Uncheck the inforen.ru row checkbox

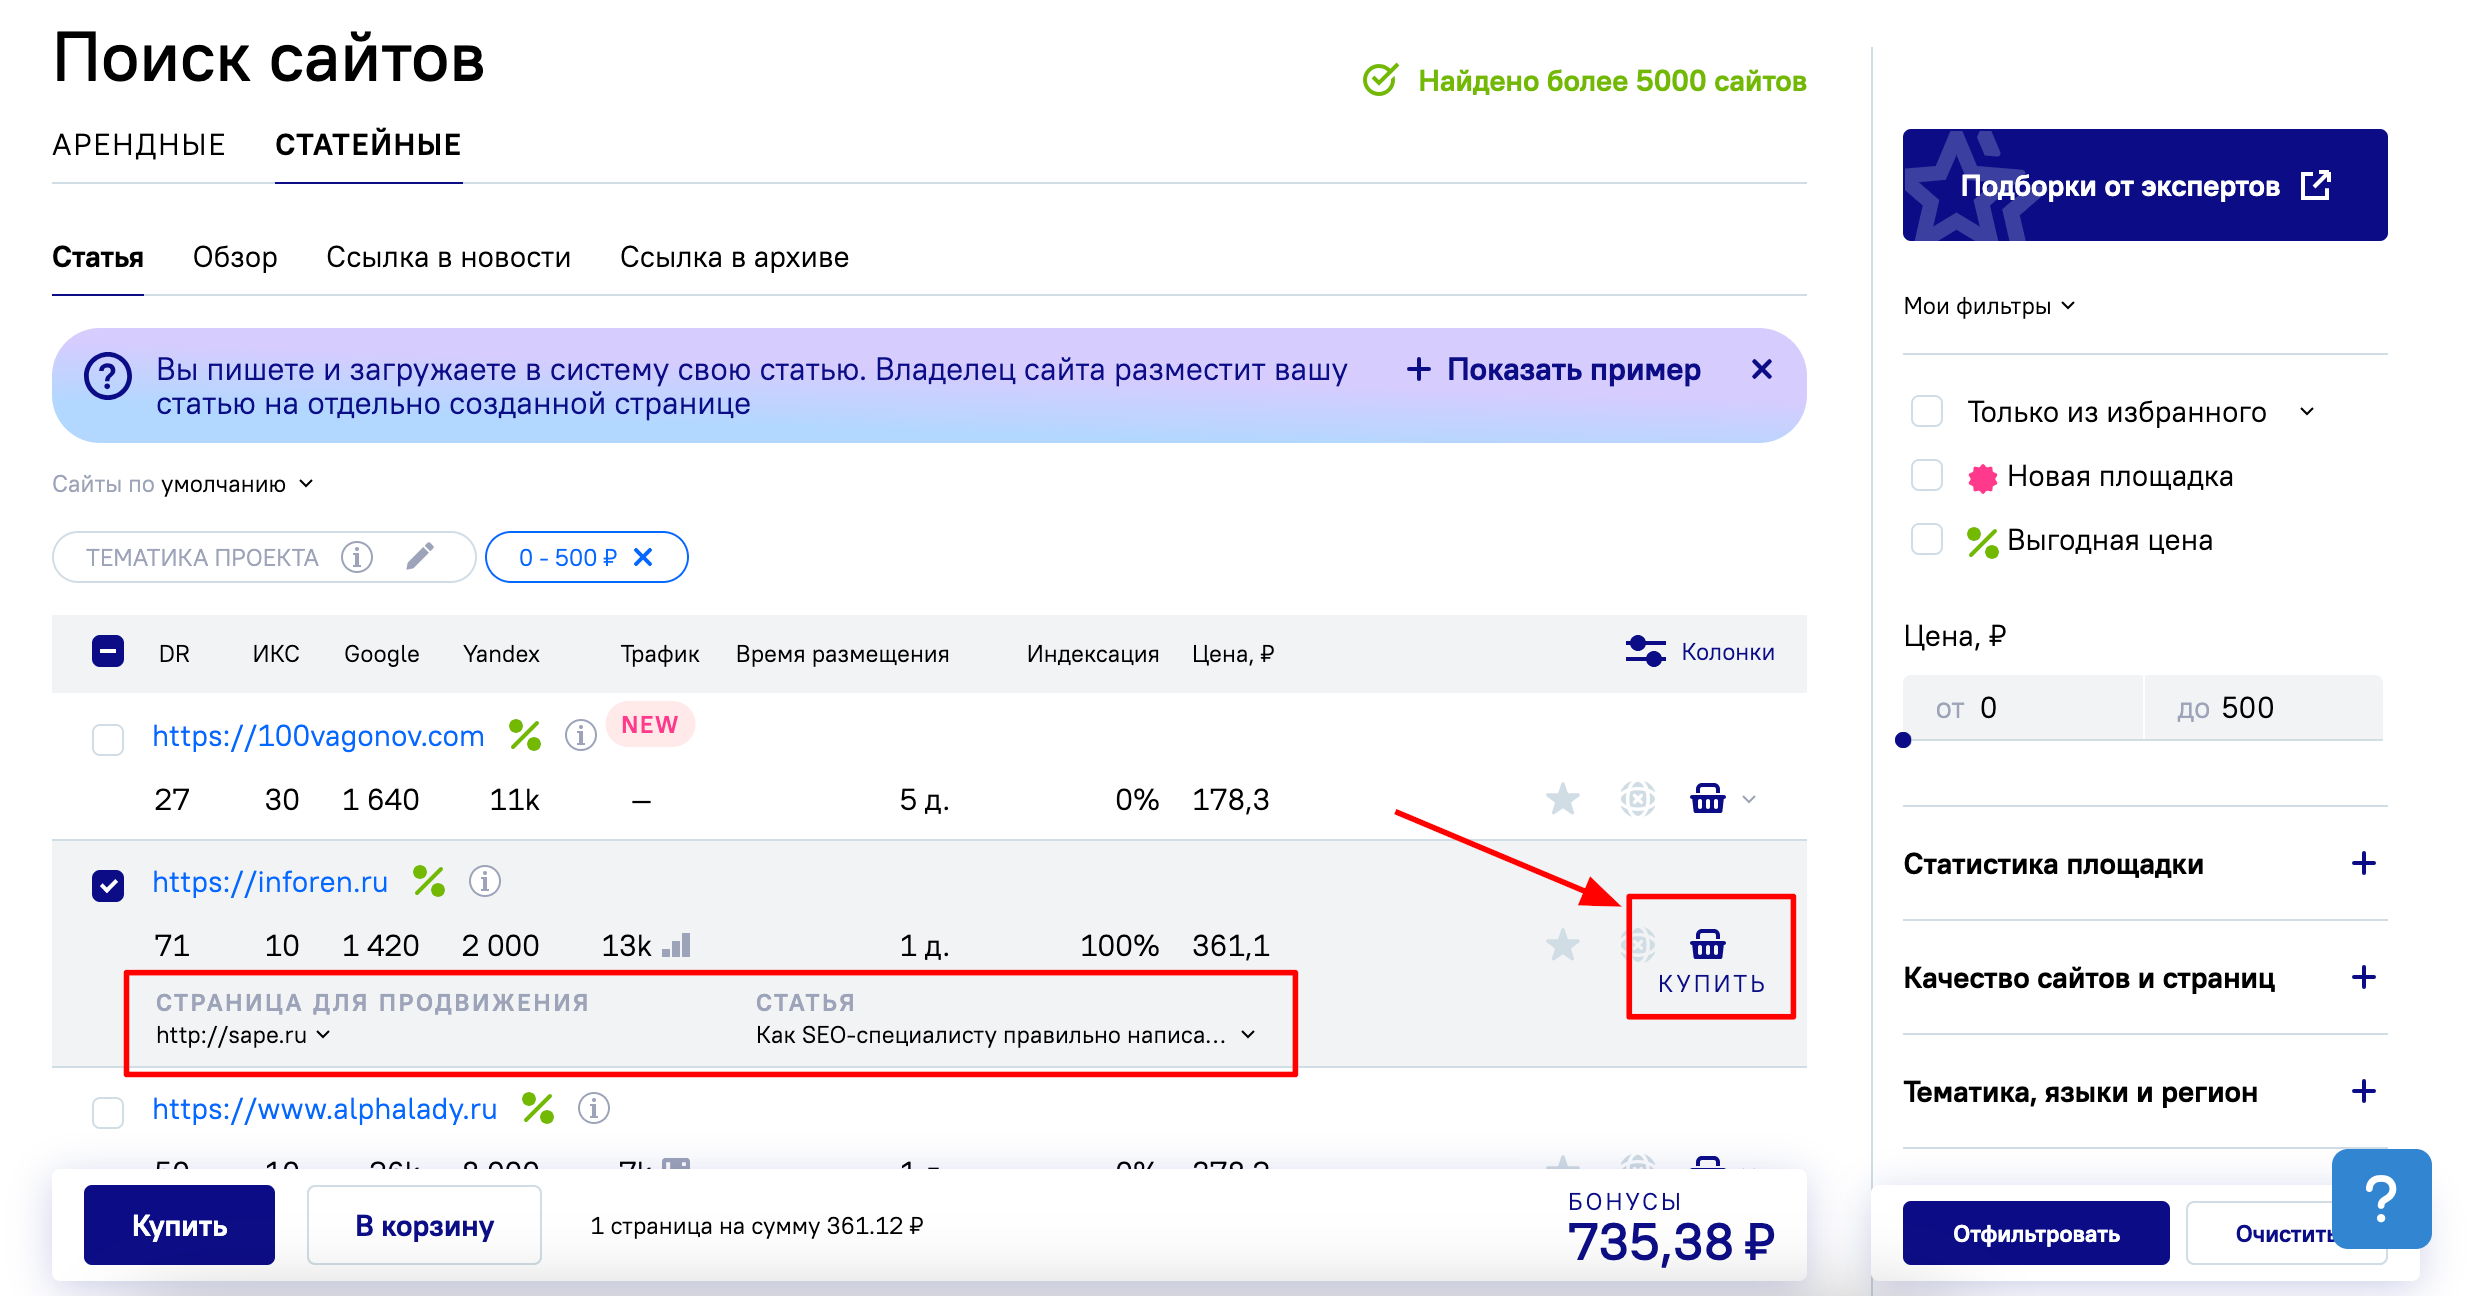coord(108,885)
